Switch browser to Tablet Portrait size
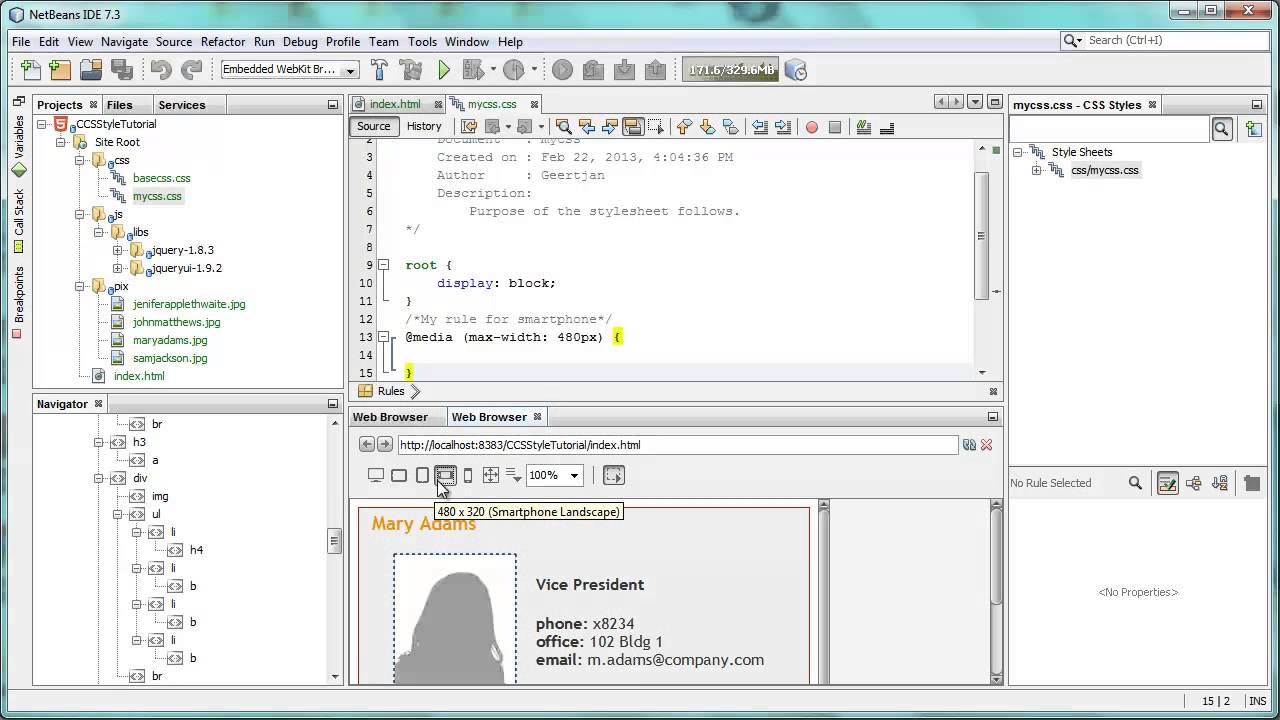Viewport: 1280px width, 720px height. [x=422, y=476]
